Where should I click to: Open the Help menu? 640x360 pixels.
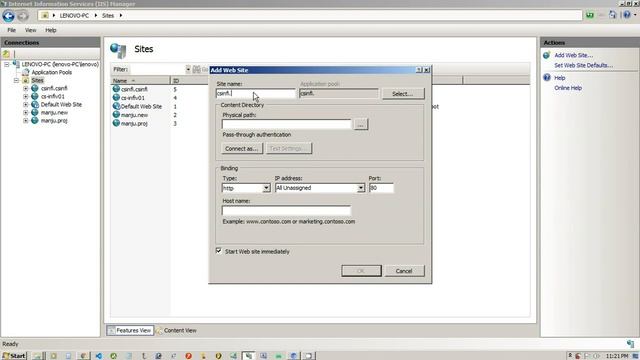[x=51, y=30]
